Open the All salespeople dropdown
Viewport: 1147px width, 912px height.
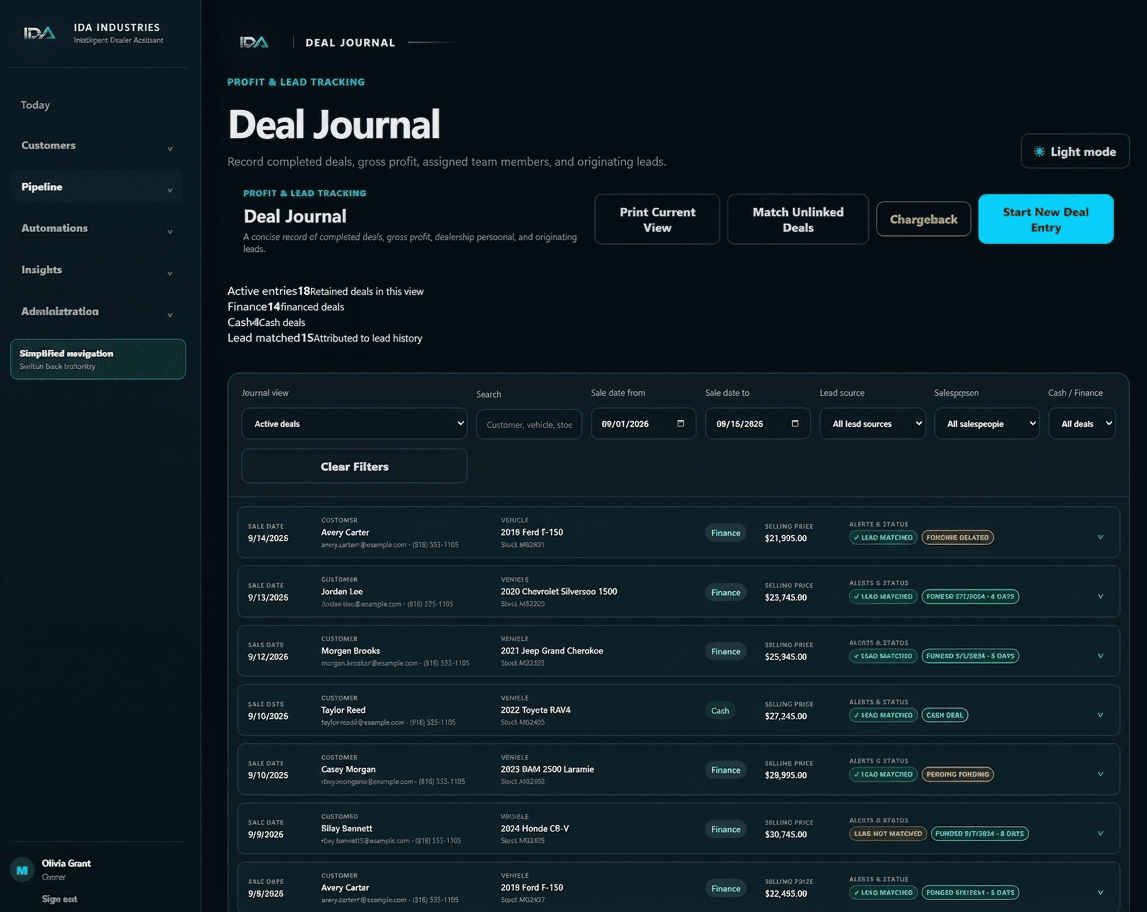(986, 423)
